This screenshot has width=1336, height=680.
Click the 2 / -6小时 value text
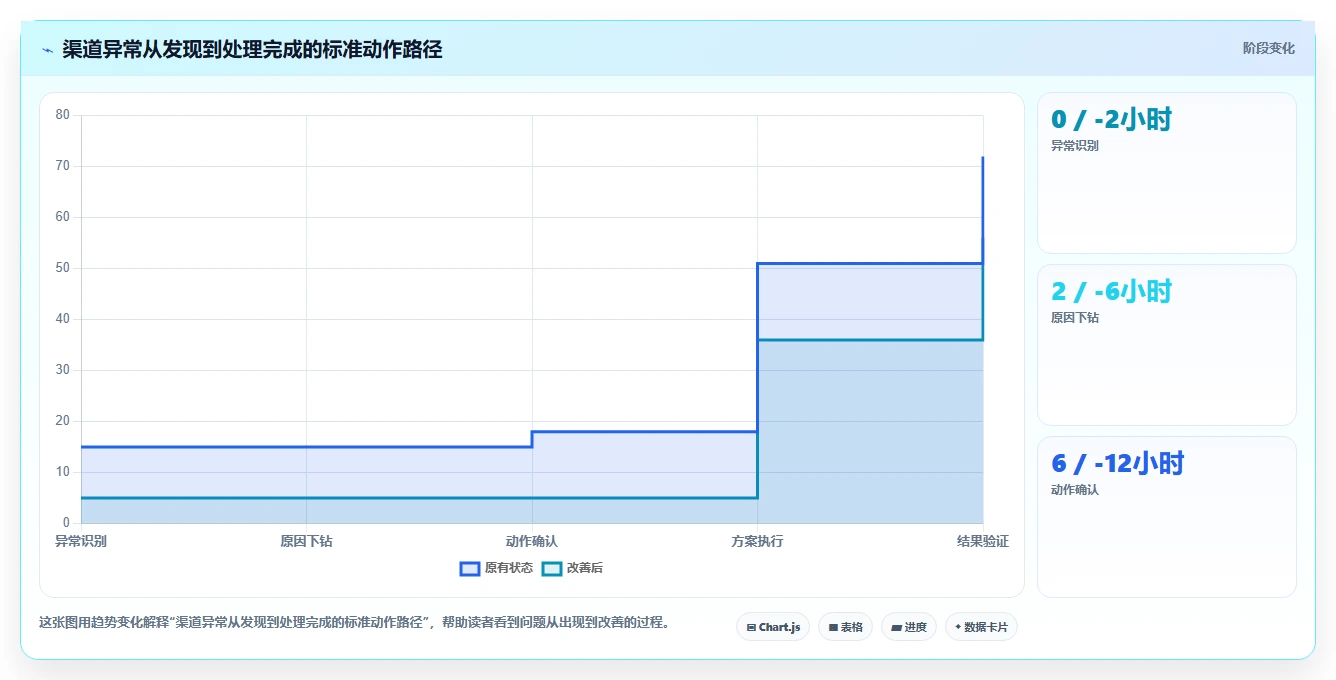point(1111,292)
